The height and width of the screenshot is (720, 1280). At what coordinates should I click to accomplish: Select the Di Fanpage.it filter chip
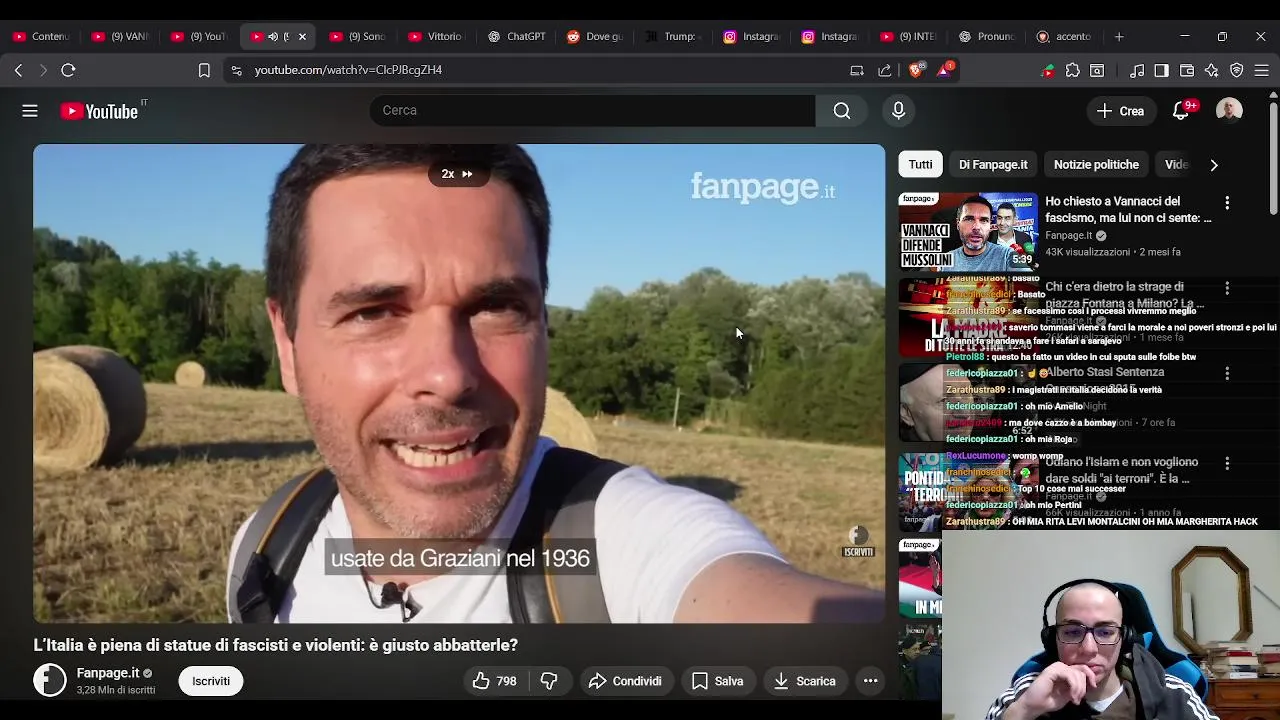coord(993,165)
